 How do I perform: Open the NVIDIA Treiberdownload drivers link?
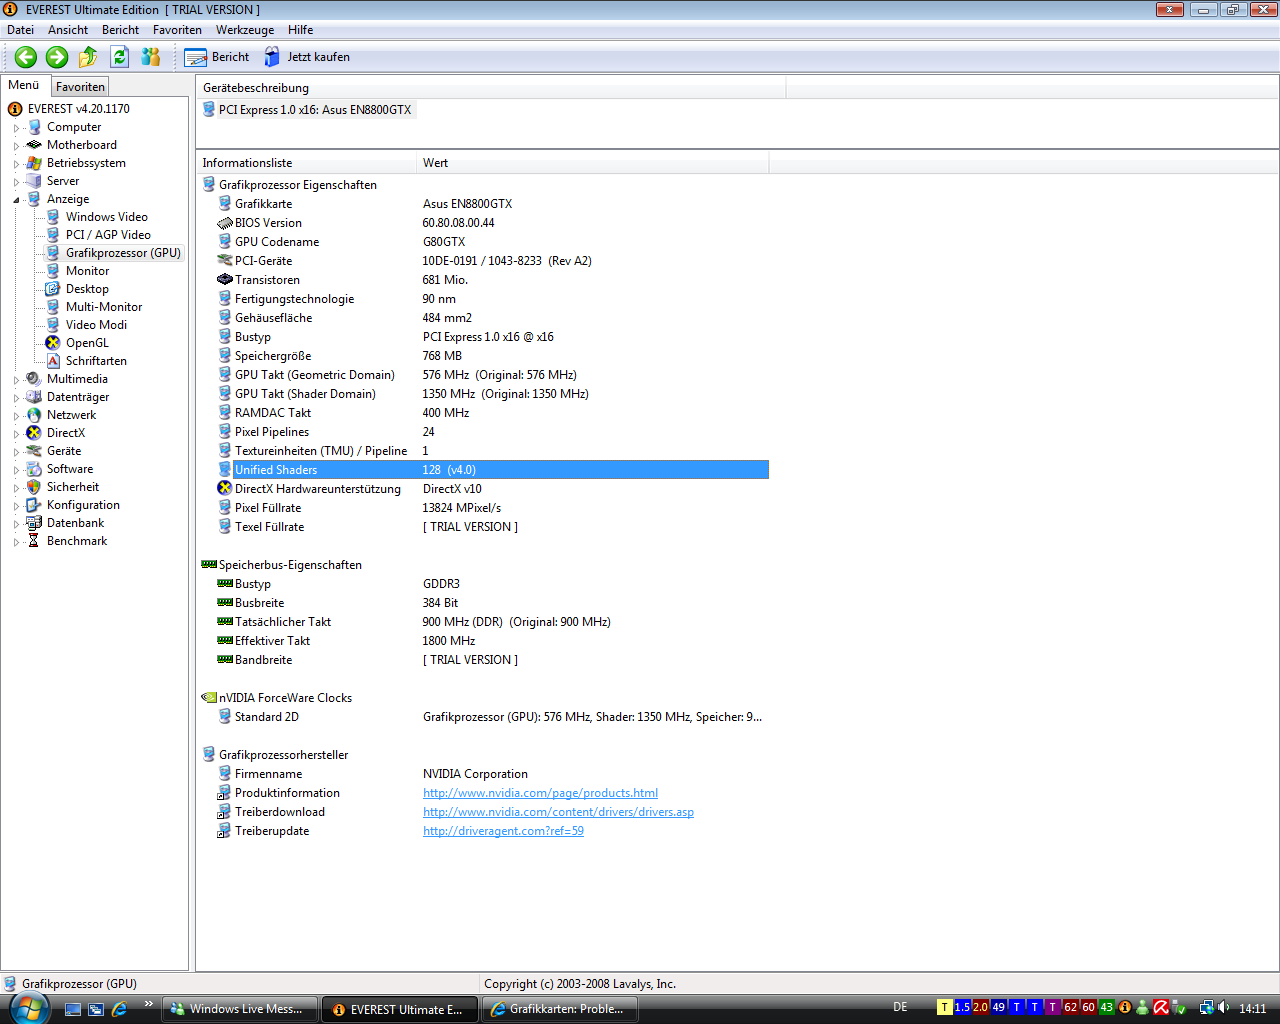pyautogui.click(x=558, y=812)
